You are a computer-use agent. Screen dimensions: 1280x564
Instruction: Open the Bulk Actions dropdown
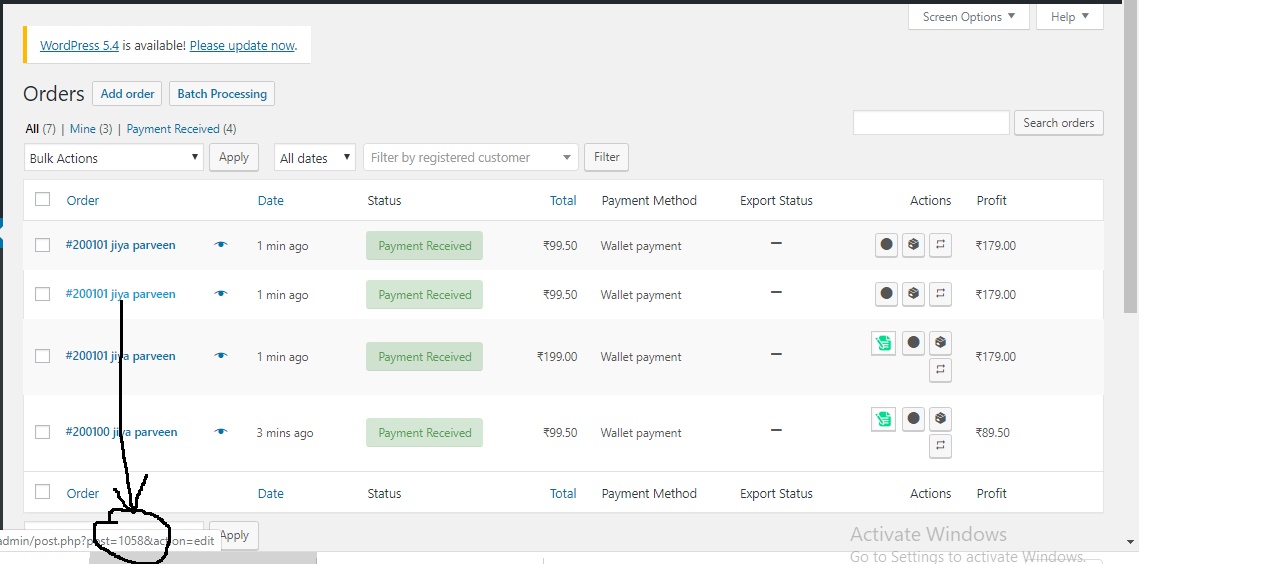click(114, 158)
